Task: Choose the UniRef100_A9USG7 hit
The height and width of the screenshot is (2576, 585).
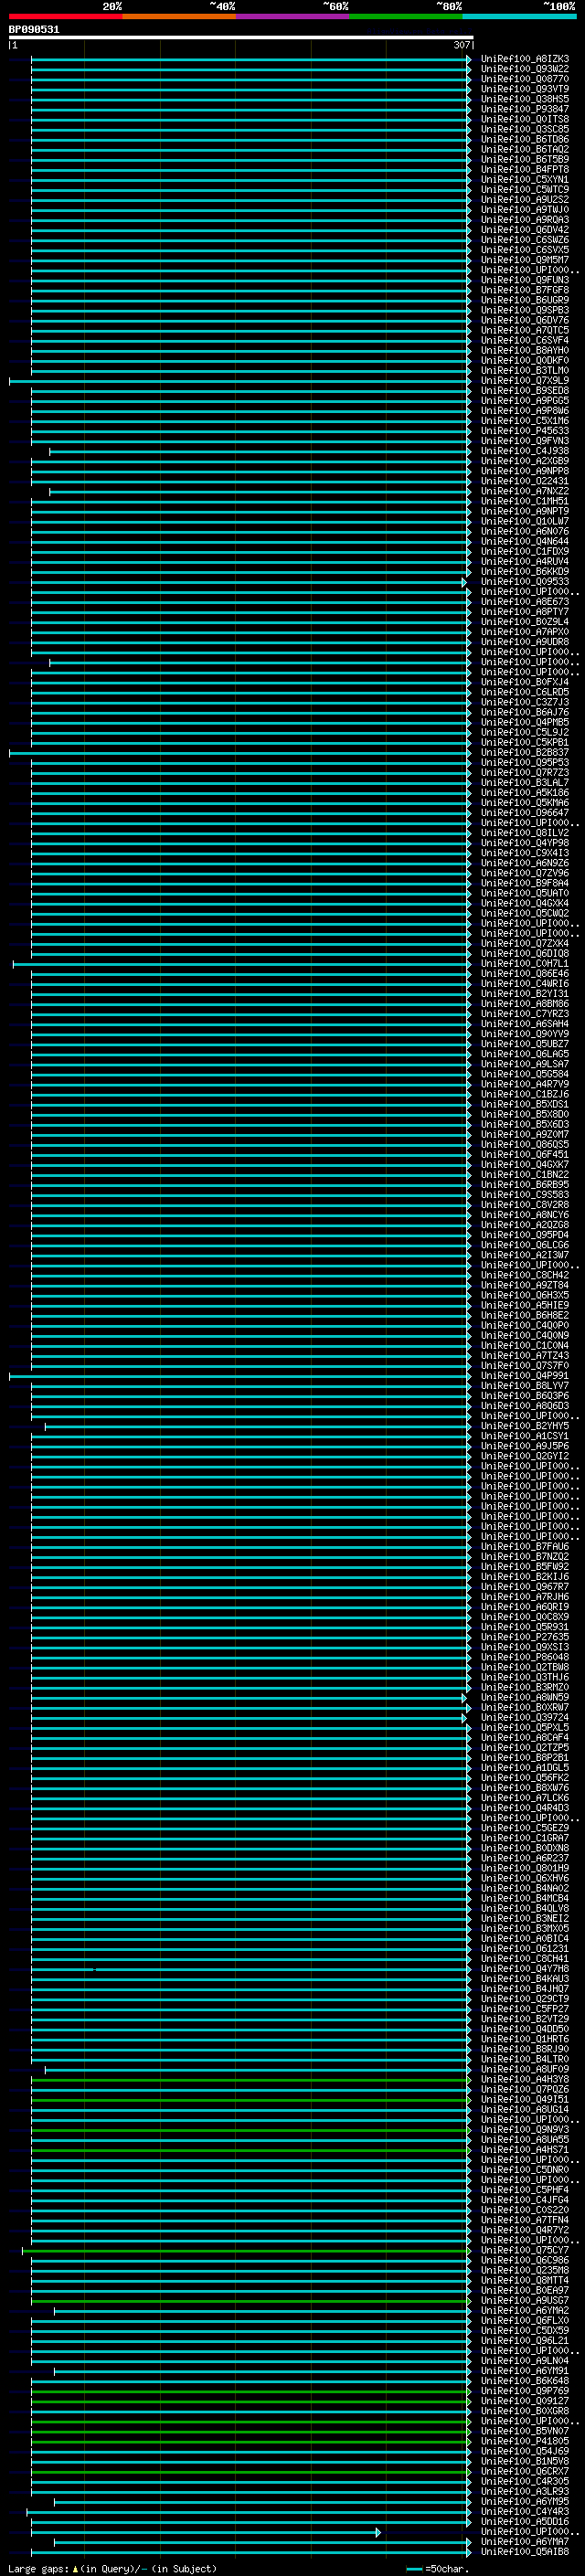Action: [524, 2301]
